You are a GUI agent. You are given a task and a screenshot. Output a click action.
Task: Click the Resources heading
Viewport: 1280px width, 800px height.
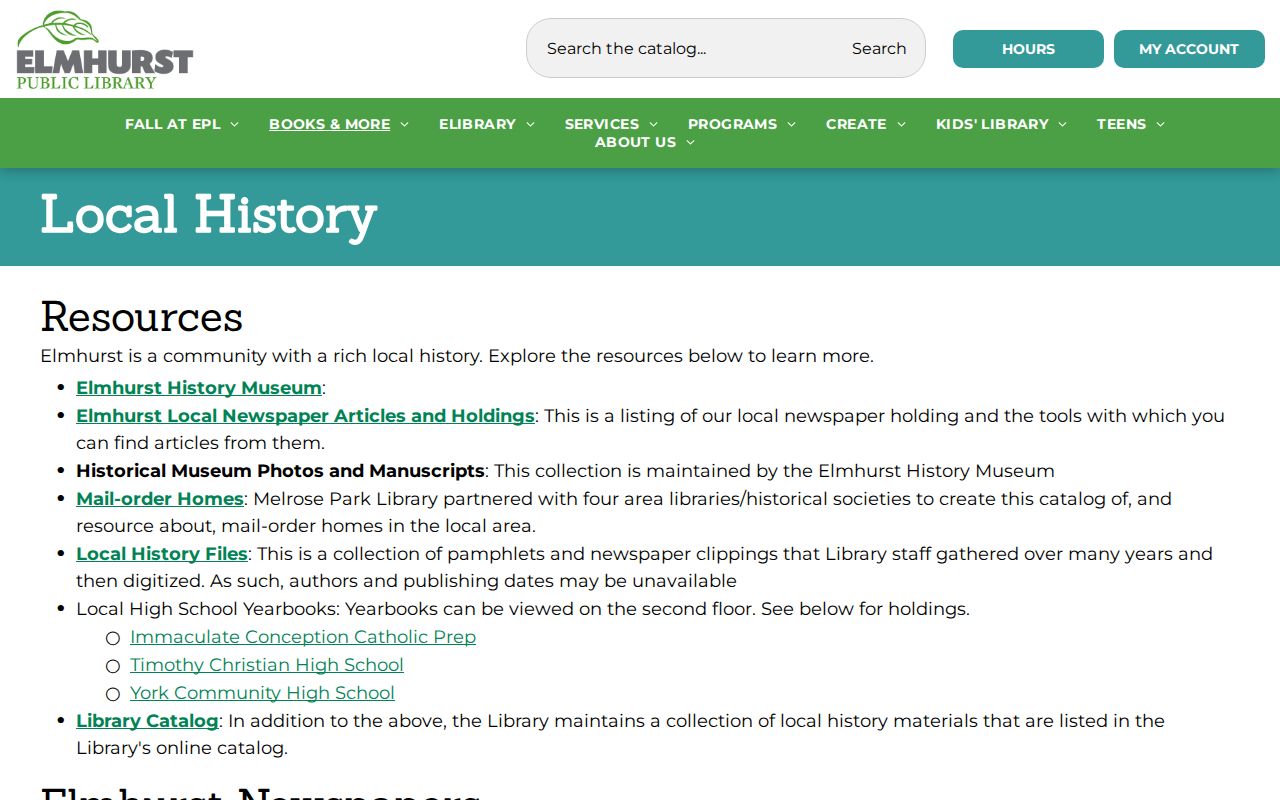coord(142,317)
